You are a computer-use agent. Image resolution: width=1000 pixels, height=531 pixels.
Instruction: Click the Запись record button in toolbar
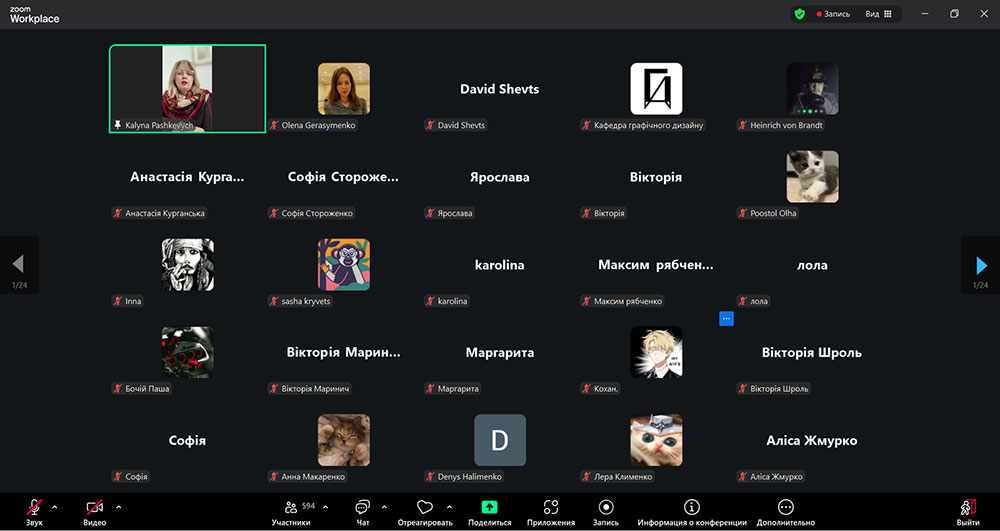(606, 508)
